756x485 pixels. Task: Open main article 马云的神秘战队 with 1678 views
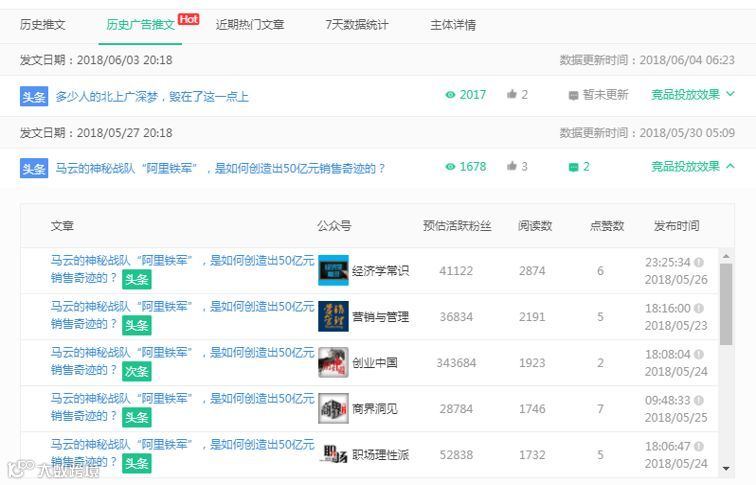point(220,168)
